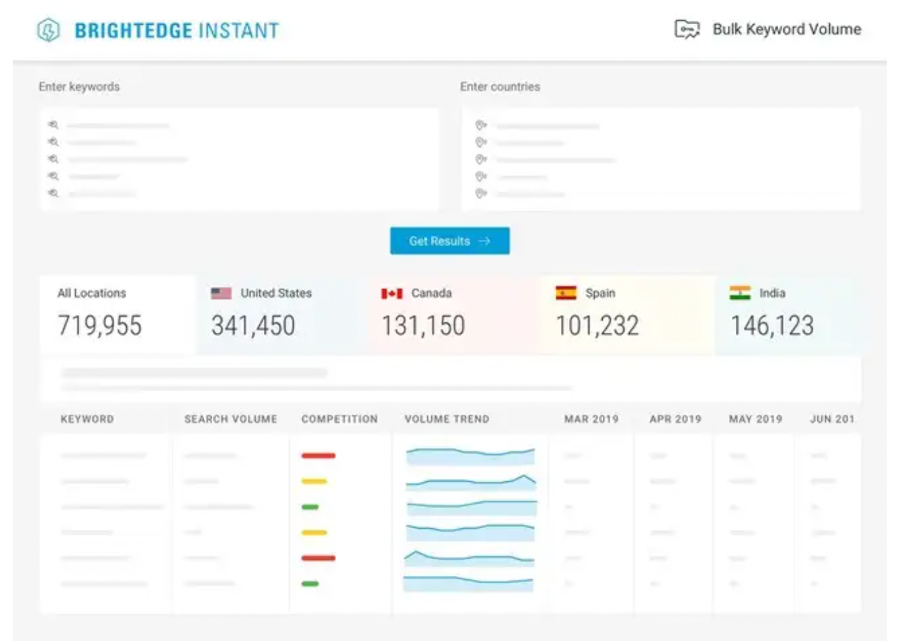
Task: Click the Bulk Keyword Volume key icon
Action: (686, 29)
